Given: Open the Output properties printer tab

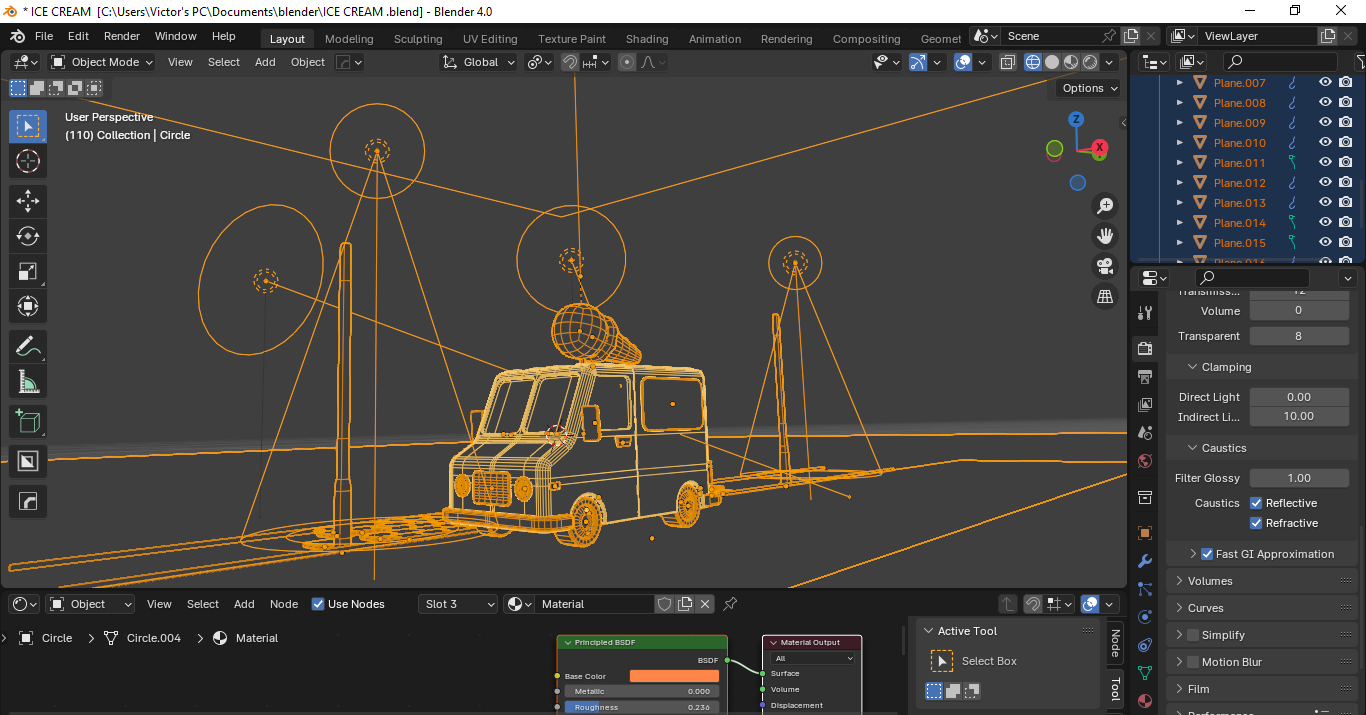Looking at the screenshot, I should point(1146,377).
